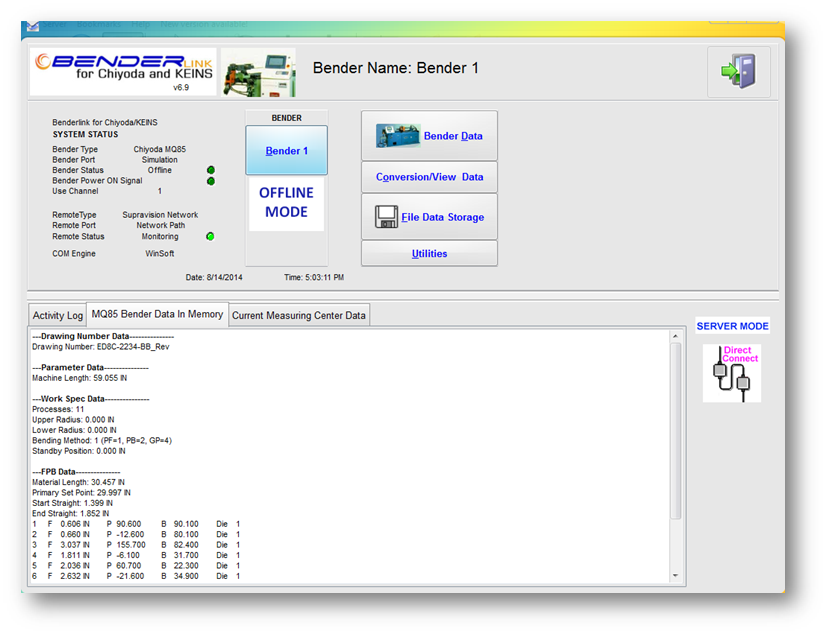The height and width of the screenshot is (635, 827).
Task: Click the floppy disk icon on File Data Storage
Action: [387, 217]
